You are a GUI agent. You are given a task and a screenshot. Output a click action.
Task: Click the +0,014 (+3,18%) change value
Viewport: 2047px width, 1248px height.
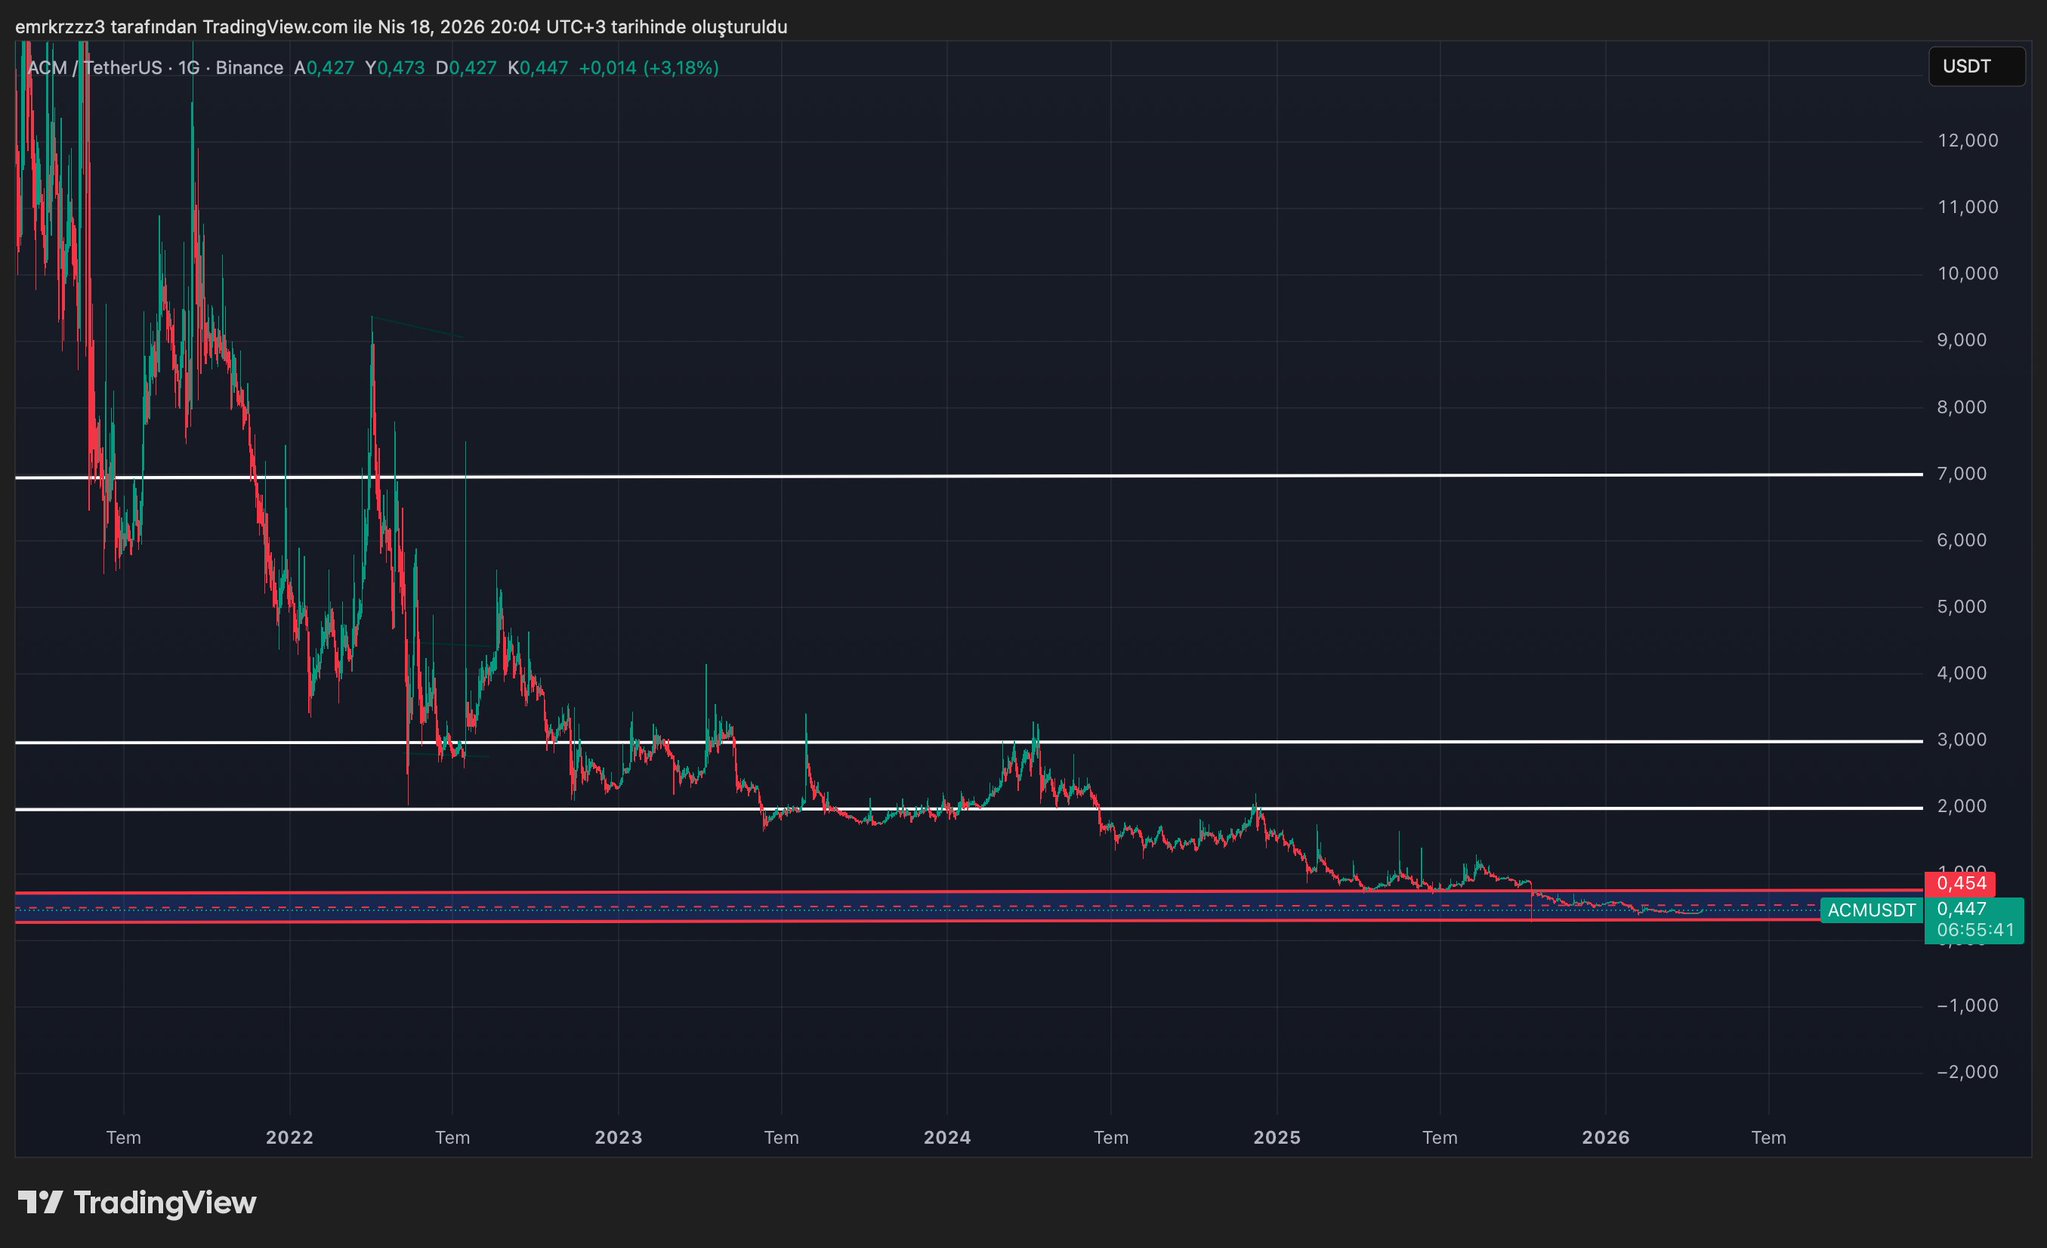point(648,68)
